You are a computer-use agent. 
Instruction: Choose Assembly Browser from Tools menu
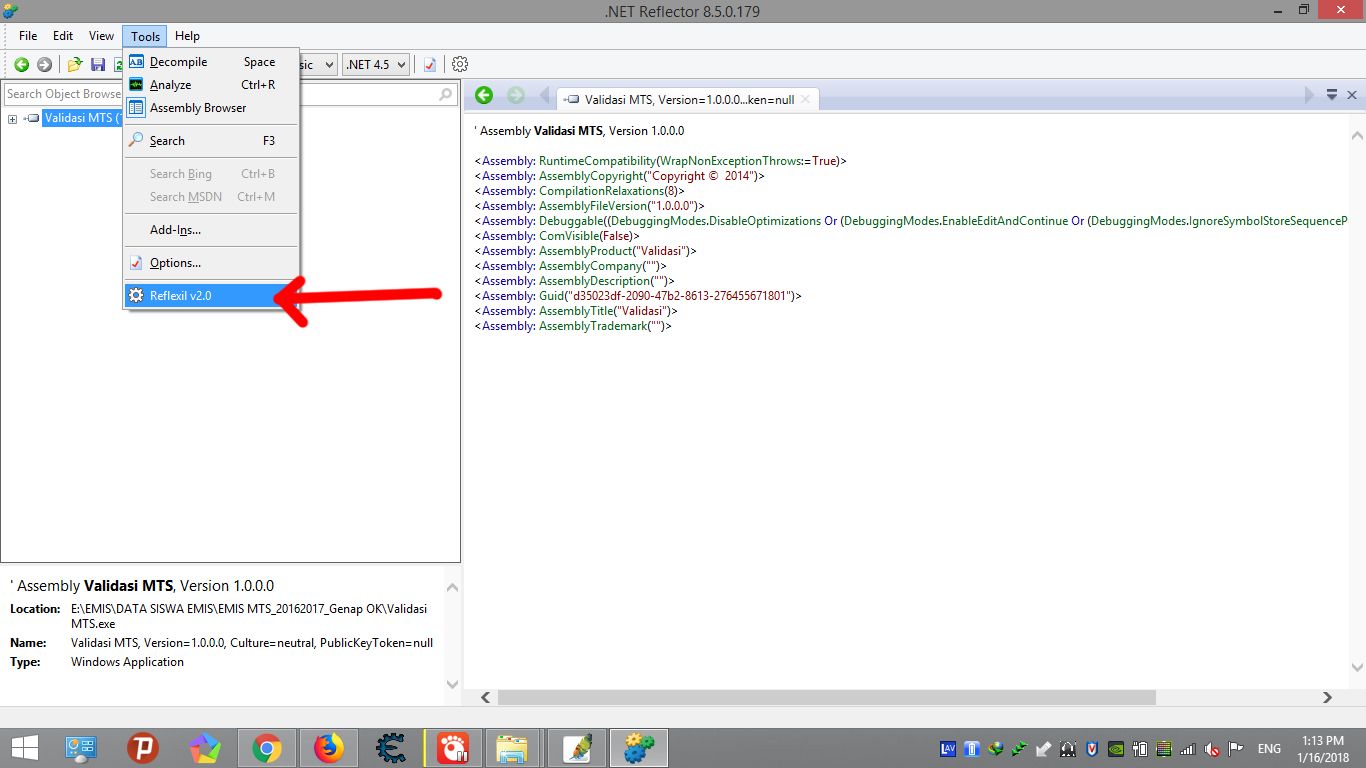coord(211,108)
